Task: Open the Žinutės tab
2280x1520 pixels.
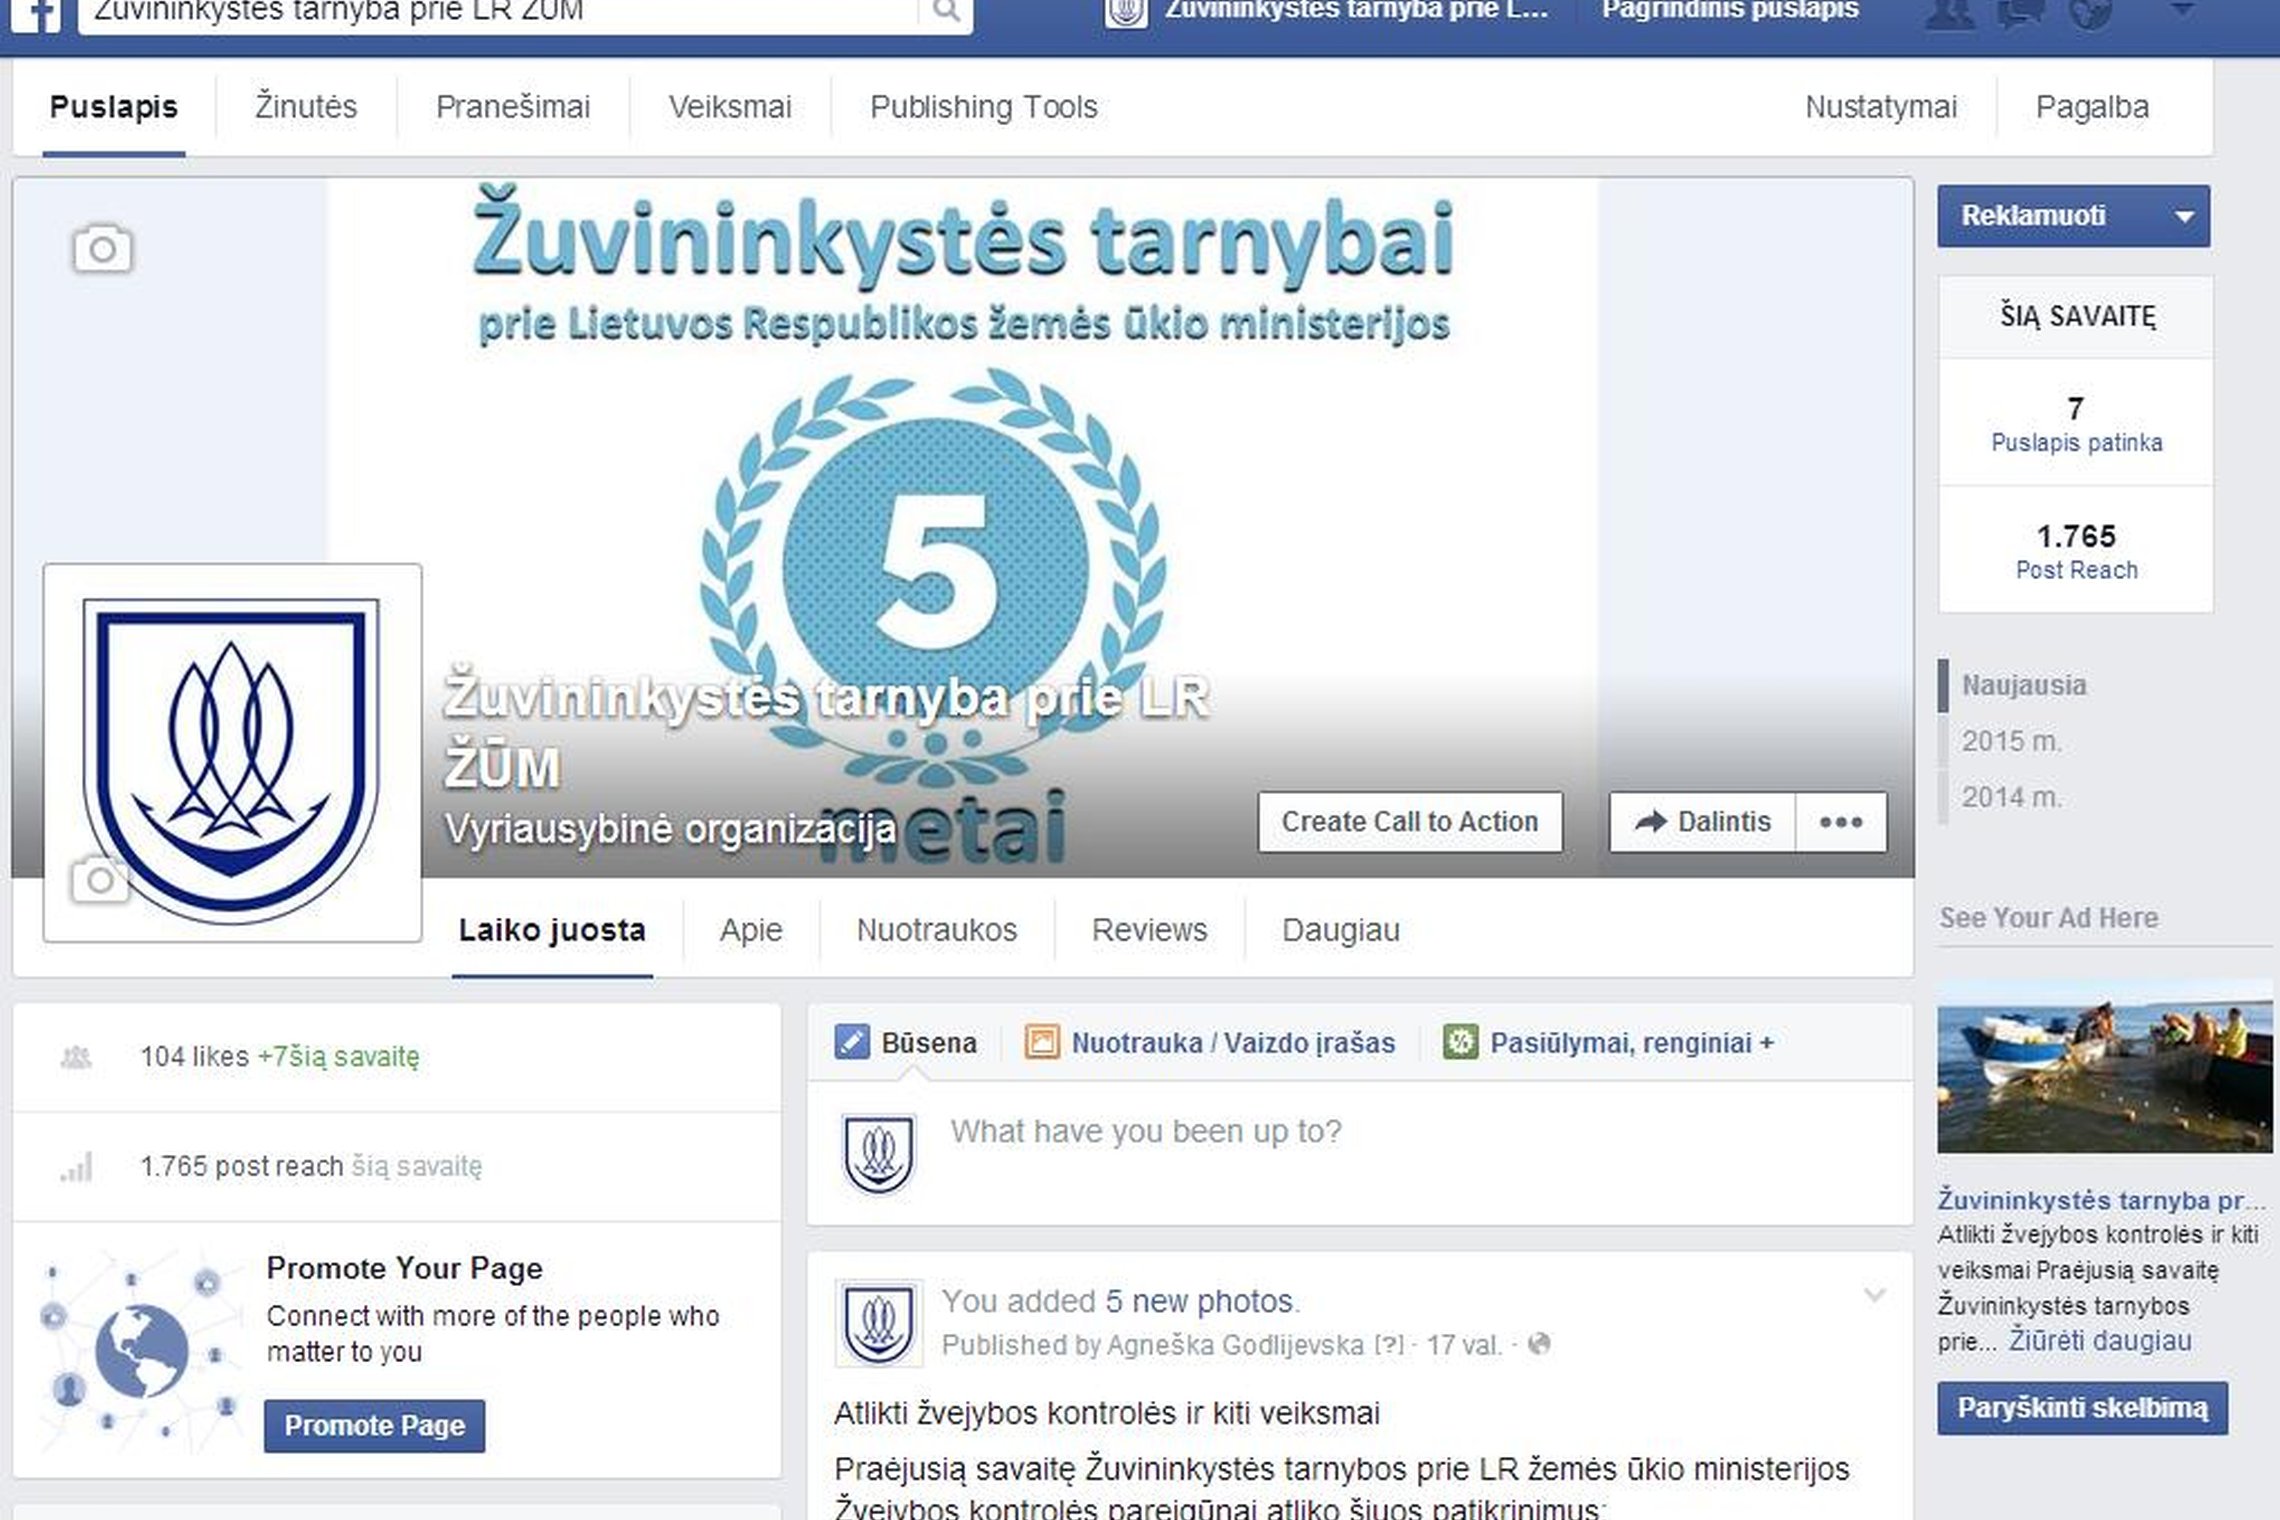Action: (x=306, y=107)
